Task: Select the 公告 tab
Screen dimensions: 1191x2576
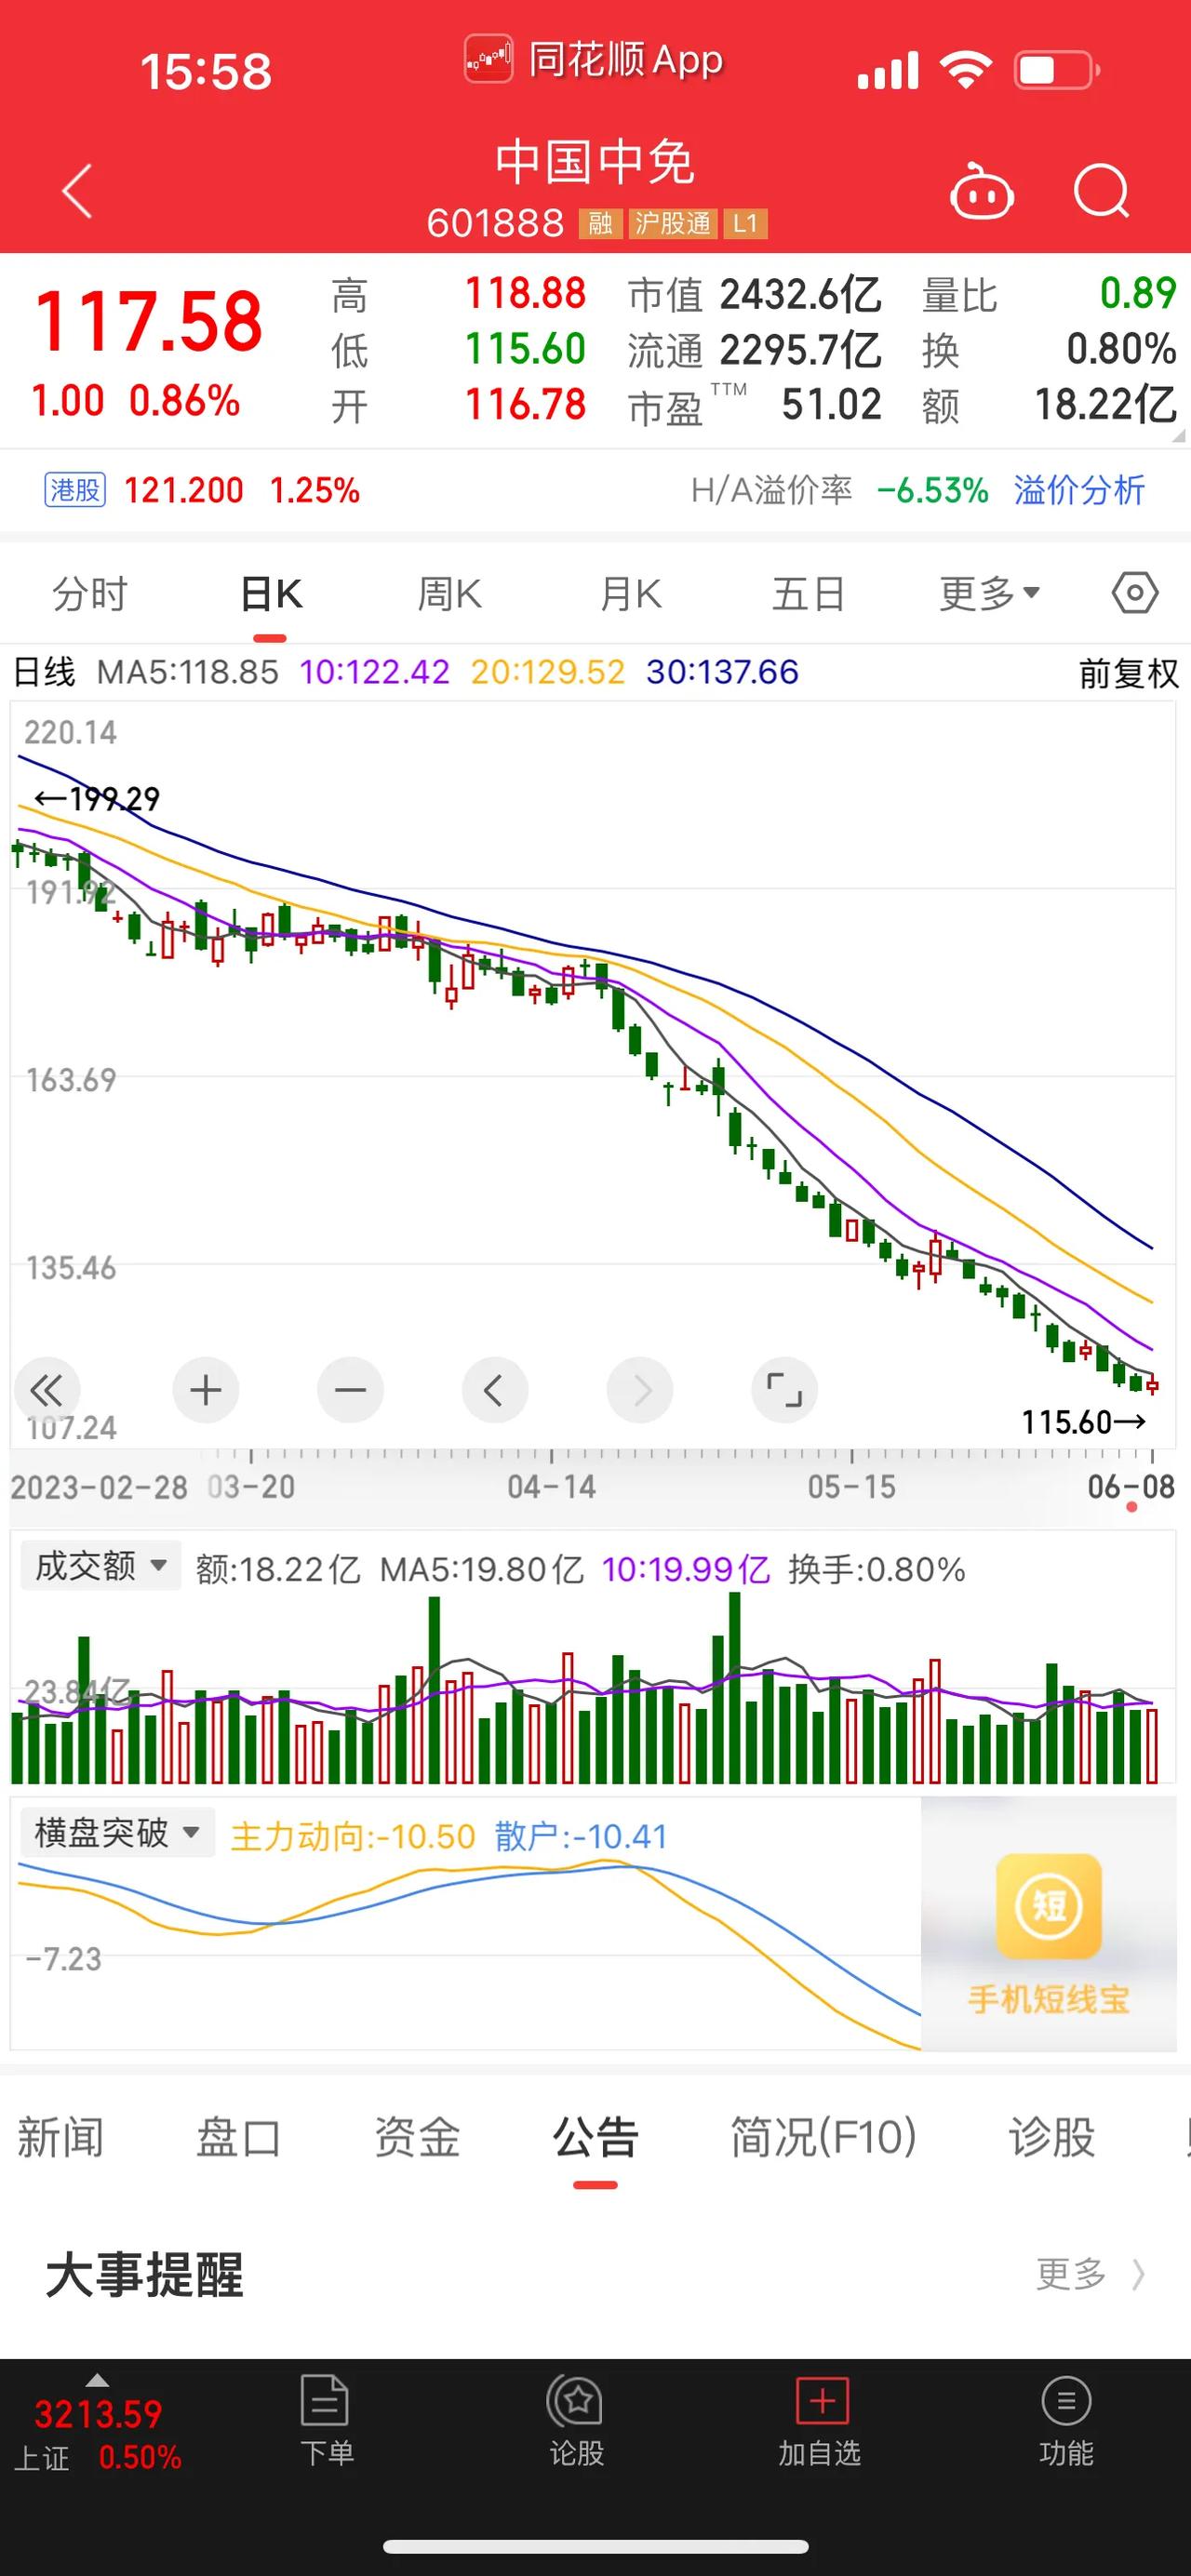Action: click(x=595, y=2138)
